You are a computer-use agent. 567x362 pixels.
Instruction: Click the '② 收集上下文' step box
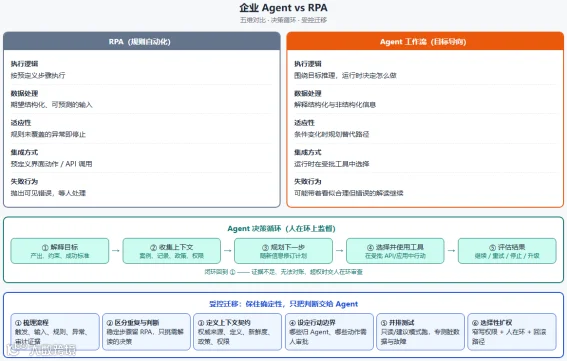172,251
